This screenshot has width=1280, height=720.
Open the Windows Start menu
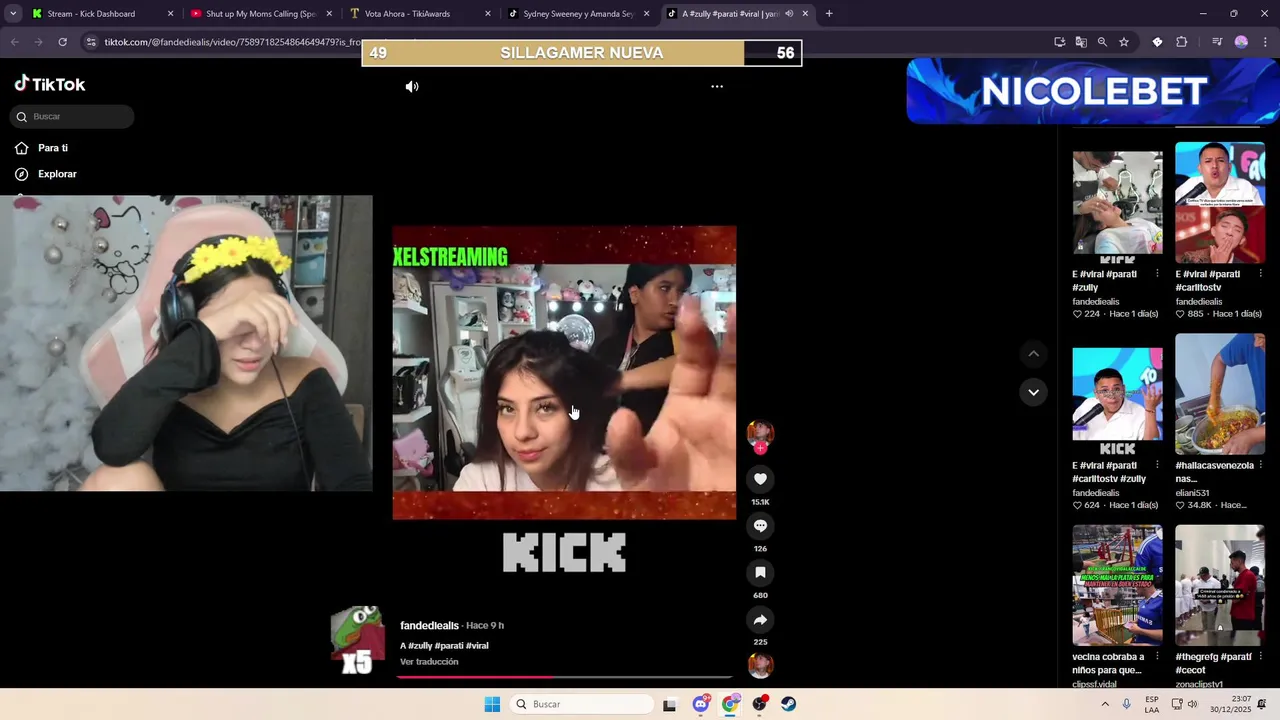tap(492, 704)
